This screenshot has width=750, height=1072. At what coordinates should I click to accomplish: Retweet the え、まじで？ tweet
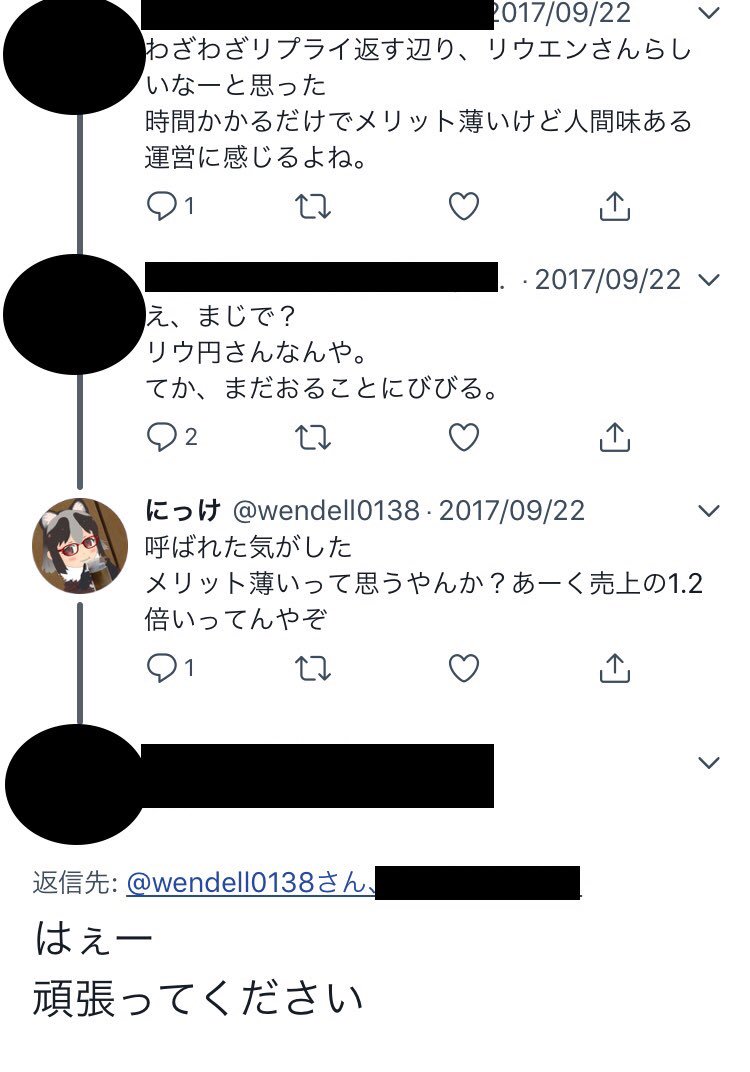(x=313, y=437)
